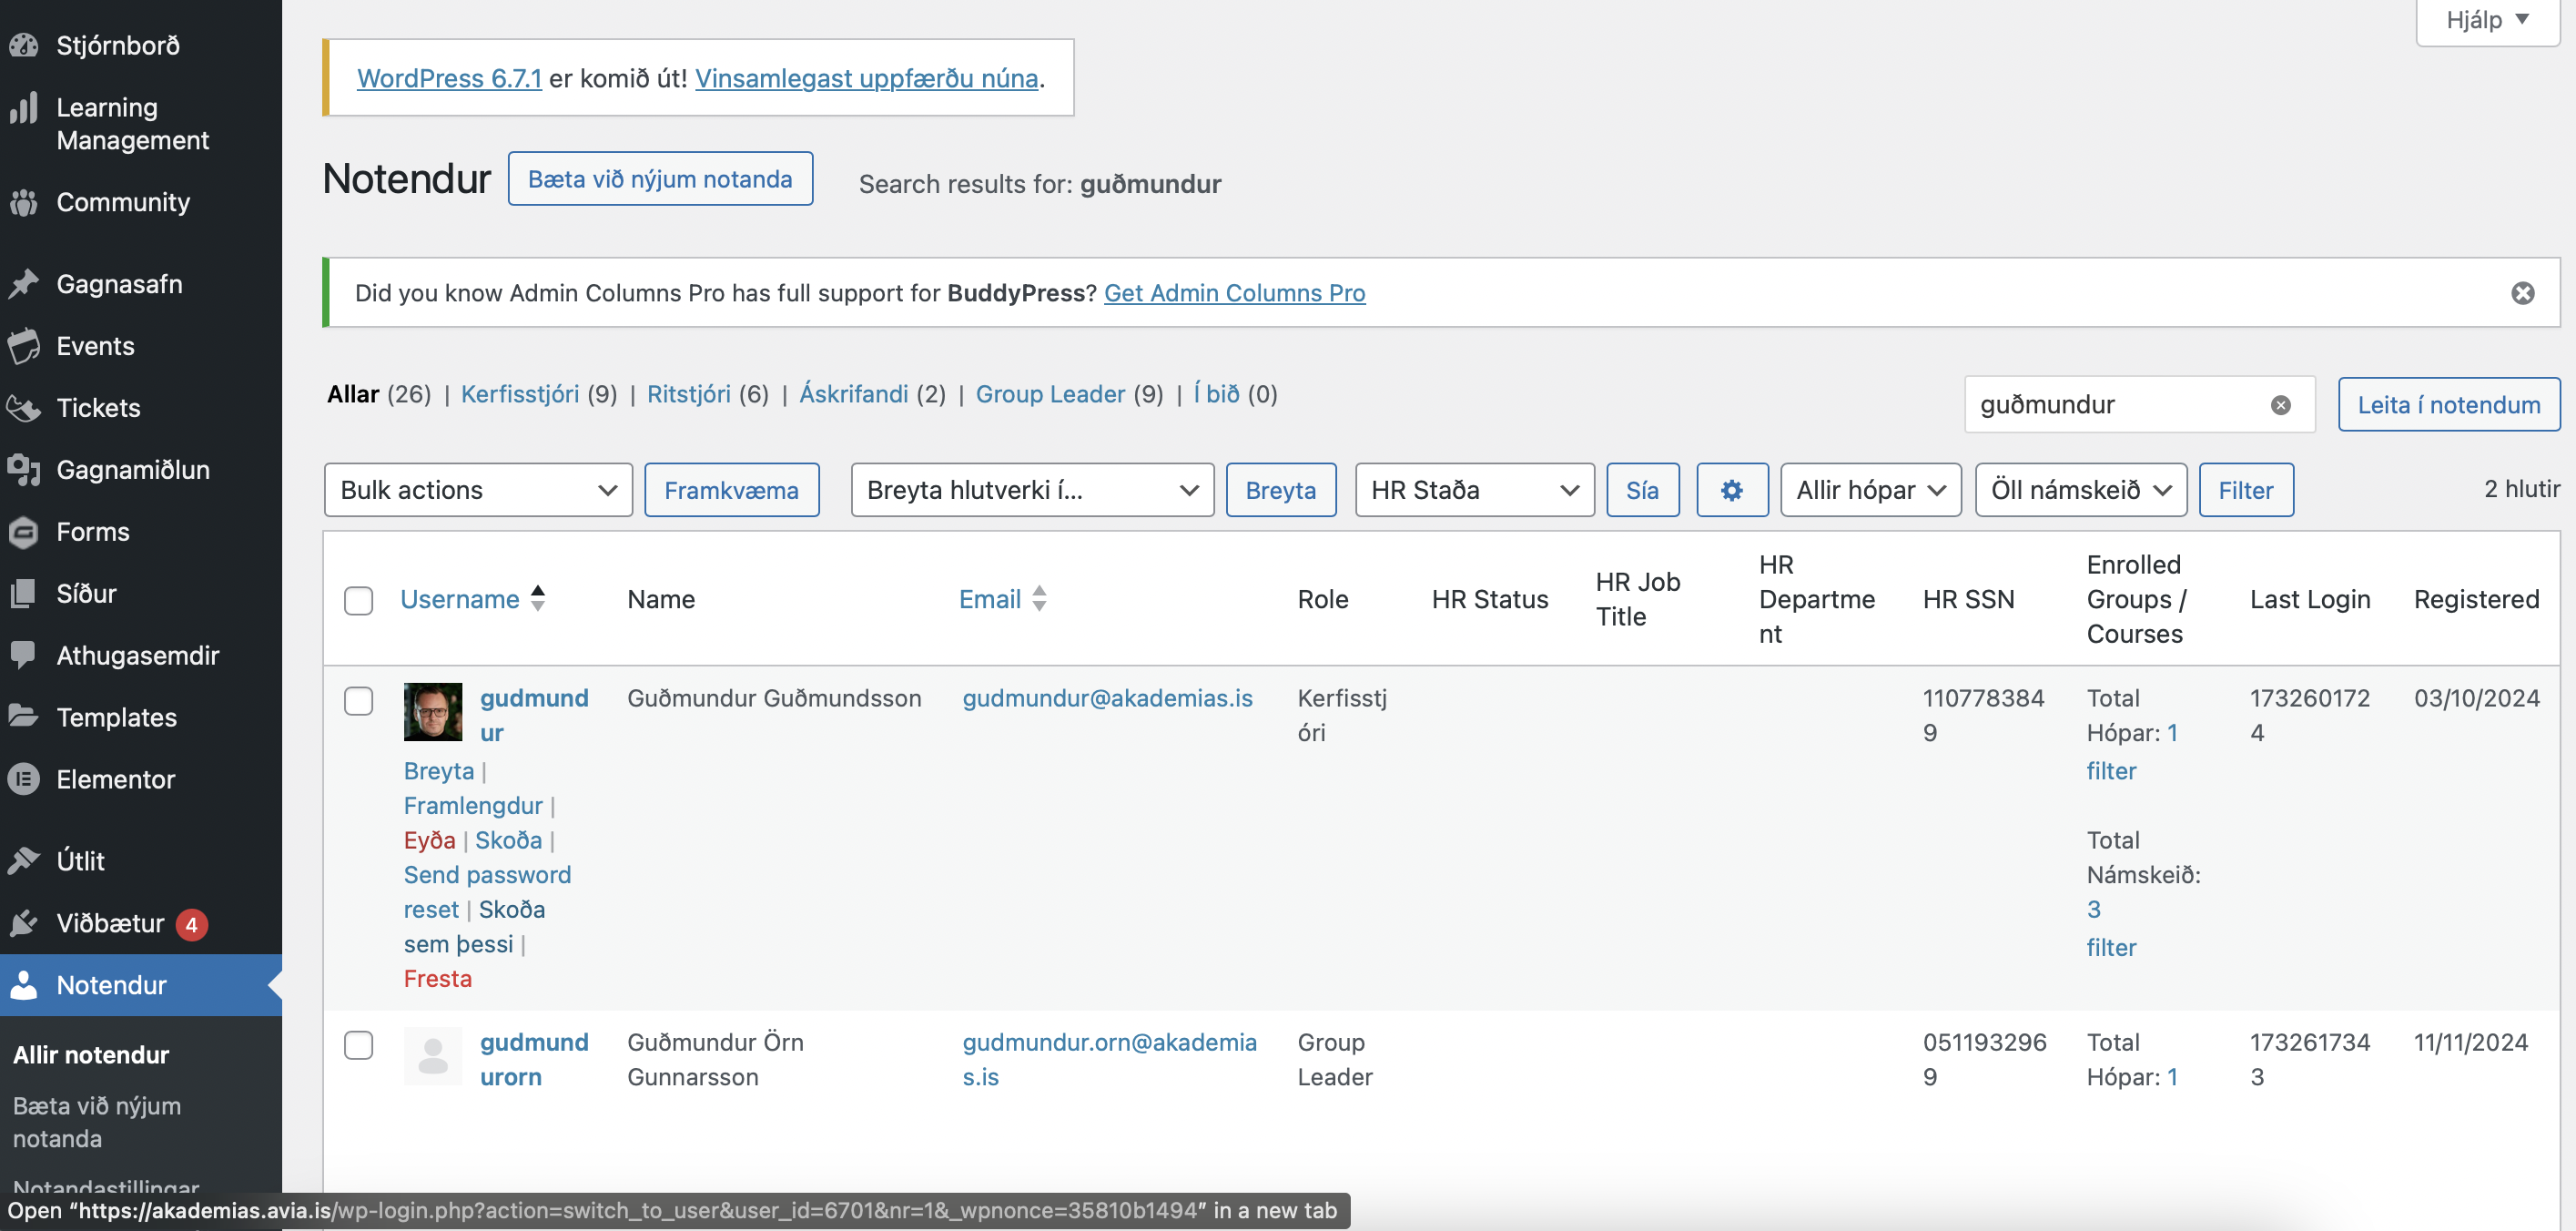Click the Bæta við nýjum notanda button
The height and width of the screenshot is (1231, 2576).
(x=660, y=179)
